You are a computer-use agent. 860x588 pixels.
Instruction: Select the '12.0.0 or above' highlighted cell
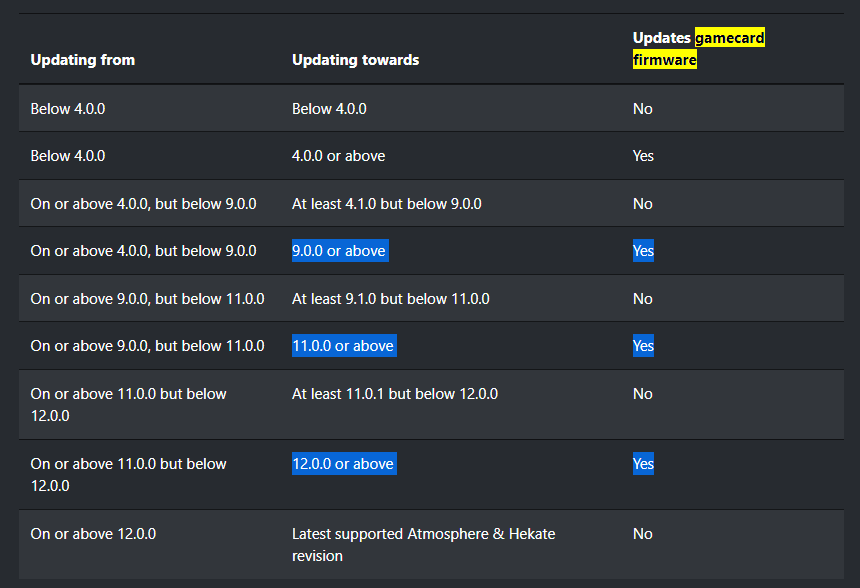coord(344,463)
